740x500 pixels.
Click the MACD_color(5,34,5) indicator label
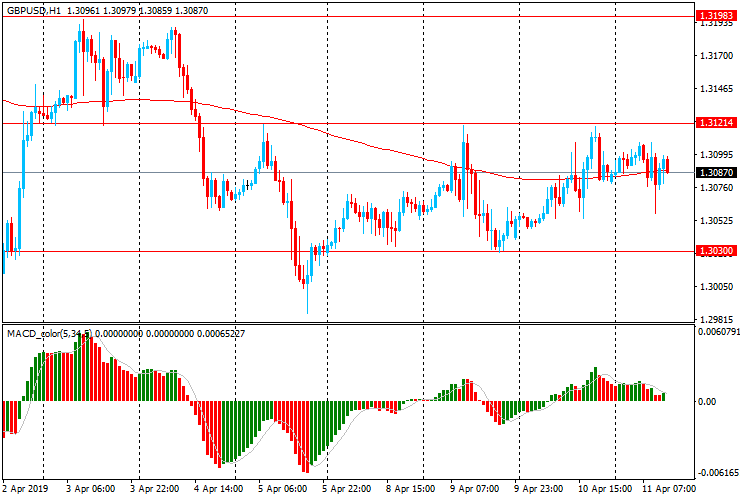pyautogui.click(x=50, y=333)
